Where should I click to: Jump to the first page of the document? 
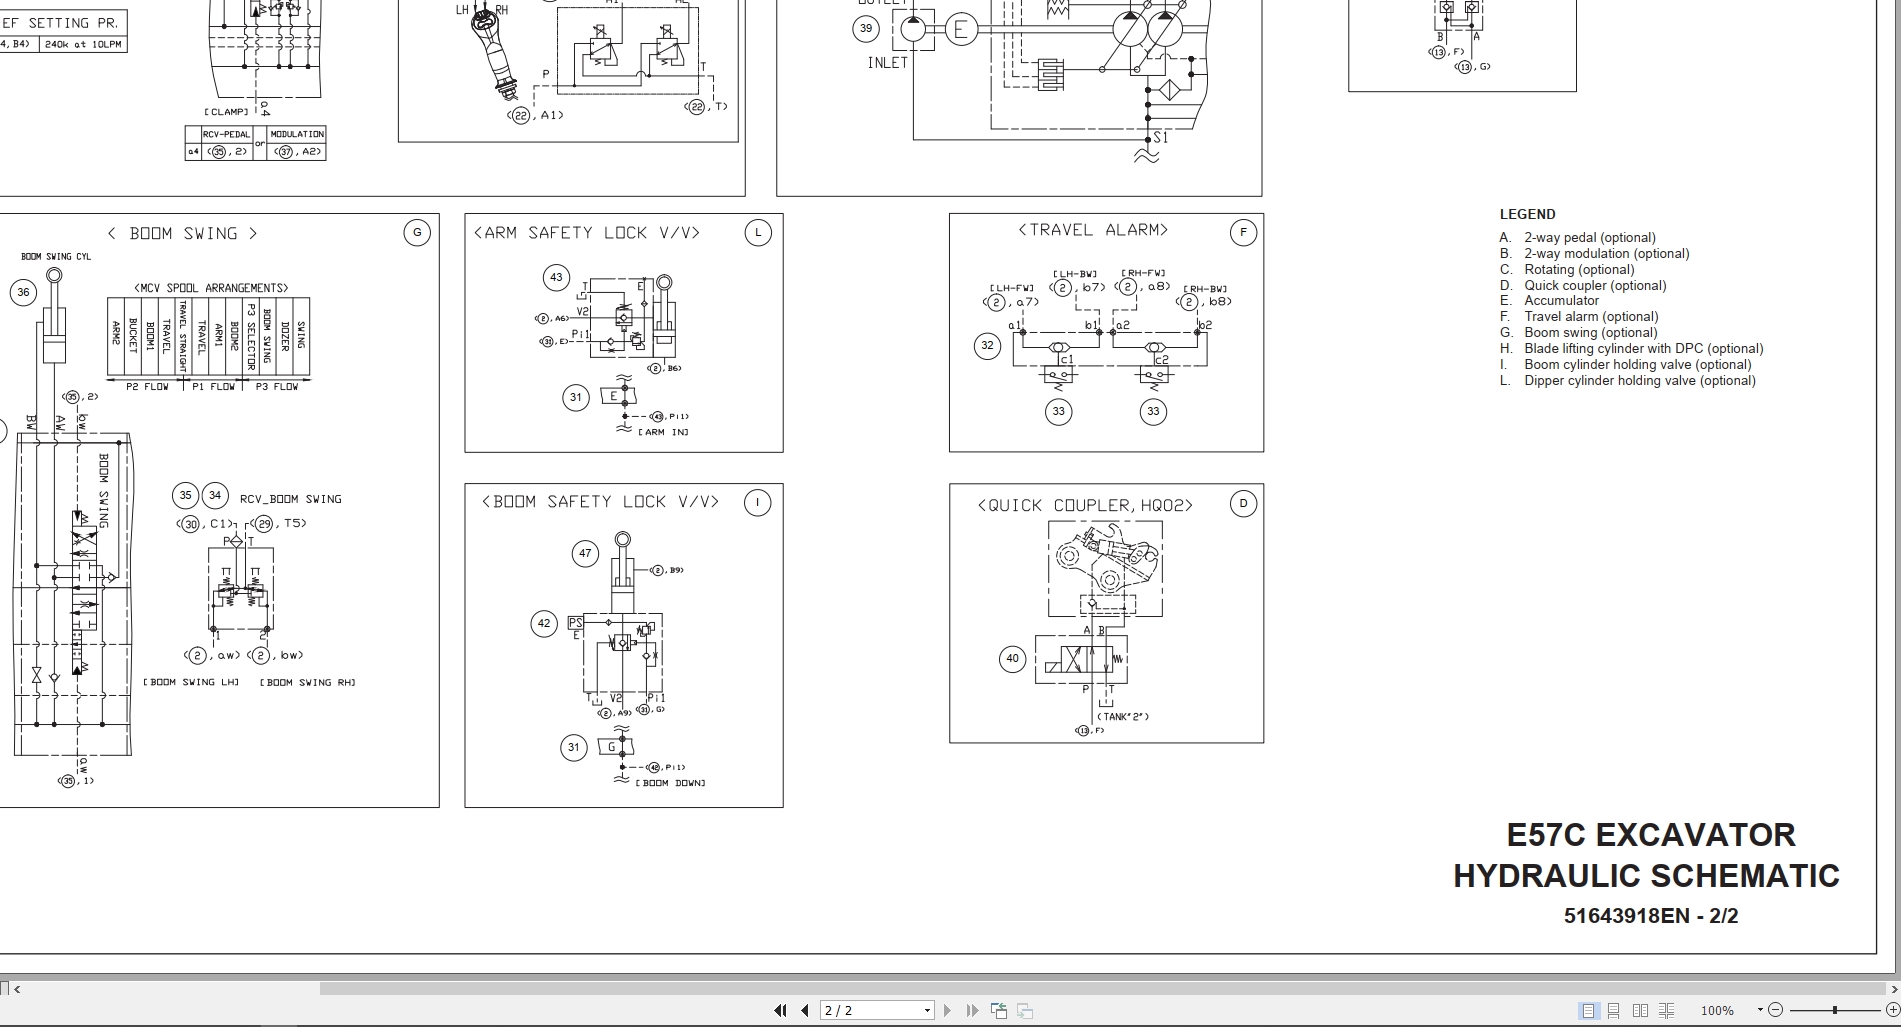pyautogui.click(x=782, y=1010)
